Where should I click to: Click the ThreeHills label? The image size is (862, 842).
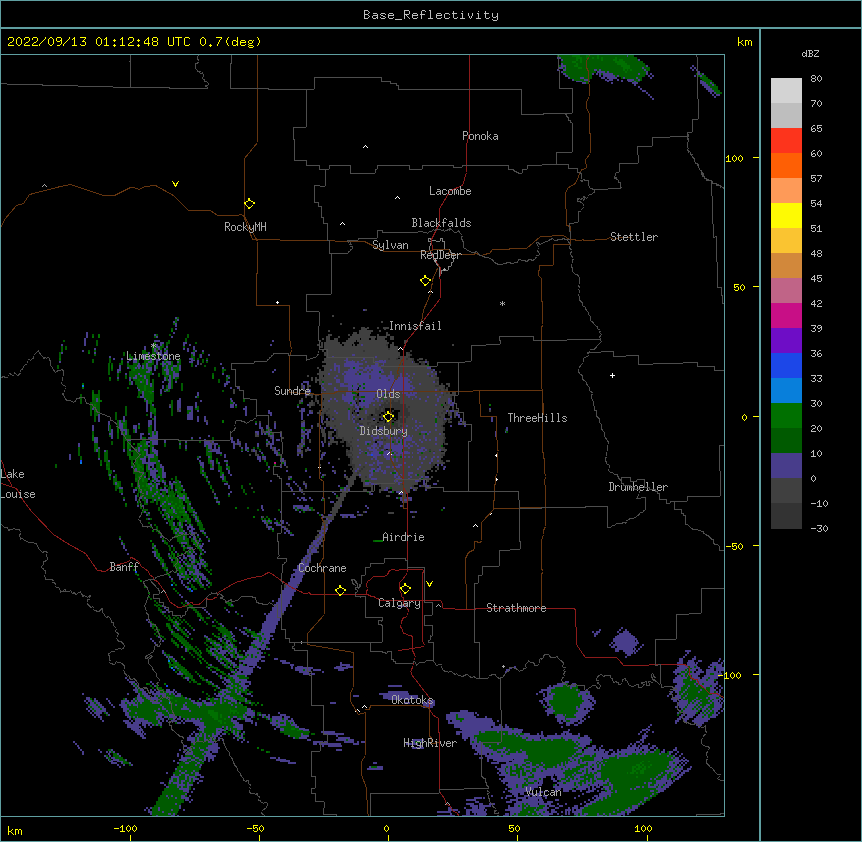pyautogui.click(x=537, y=418)
